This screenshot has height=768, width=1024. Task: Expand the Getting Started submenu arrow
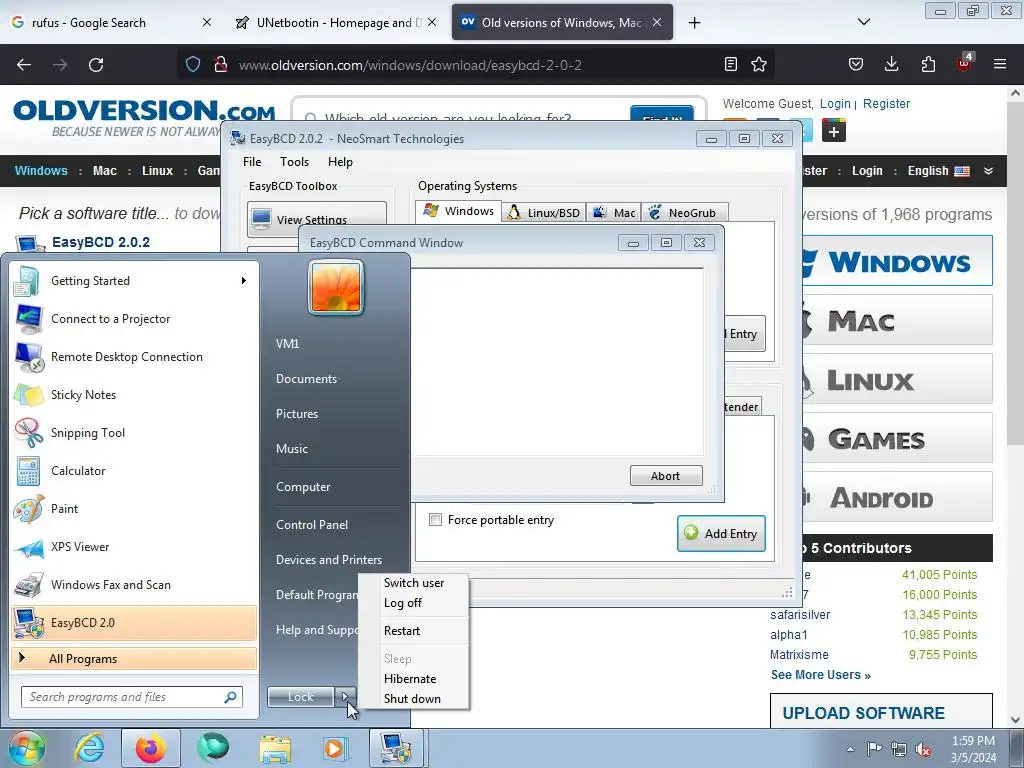point(244,281)
